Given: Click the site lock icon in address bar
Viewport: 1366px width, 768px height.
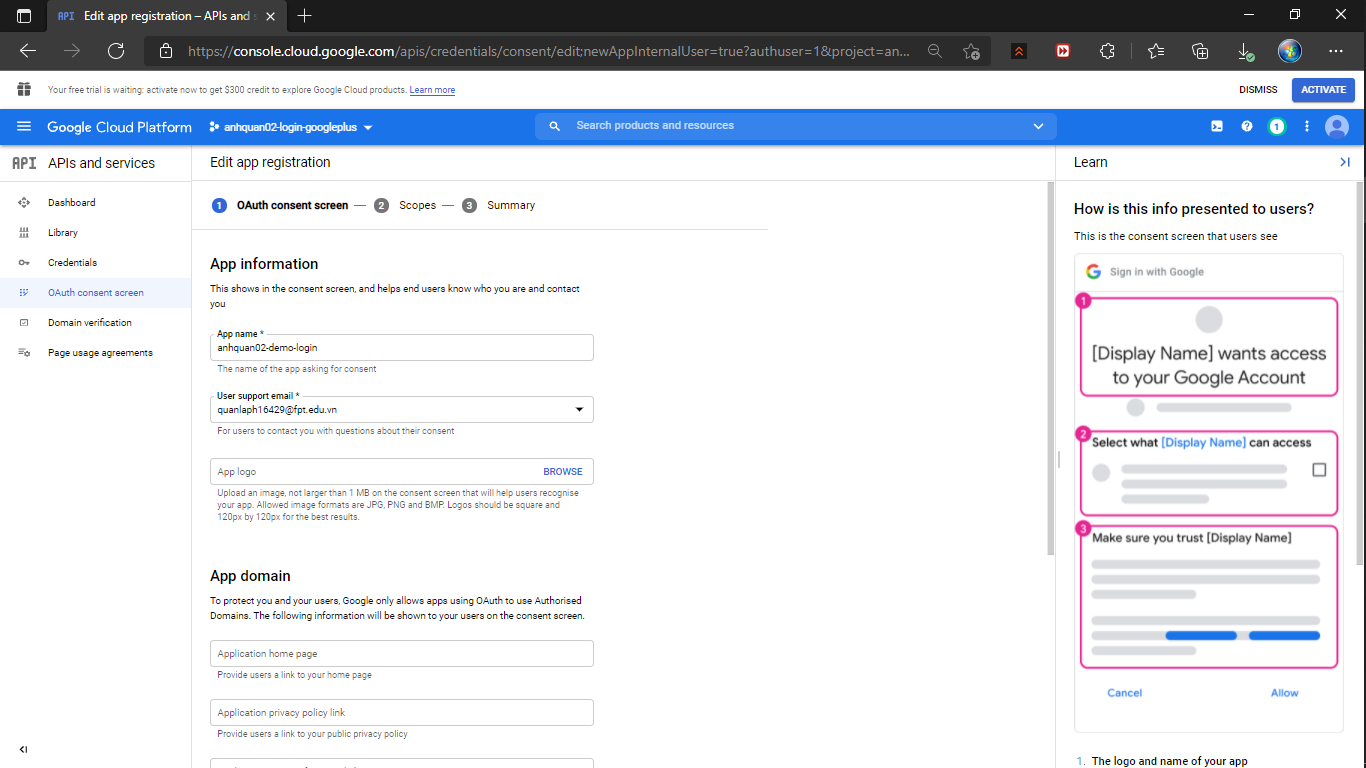Looking at the screenshot, I should 166,51.
